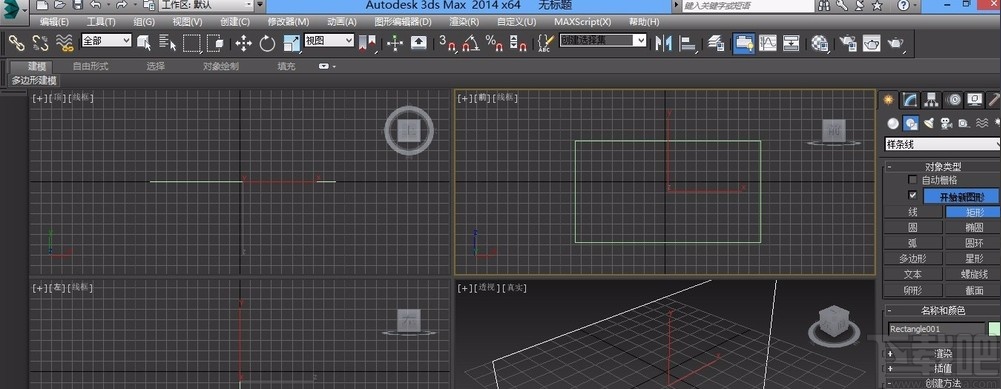
Task: Activate the Select Object tool
Action: tap(144, 43)
